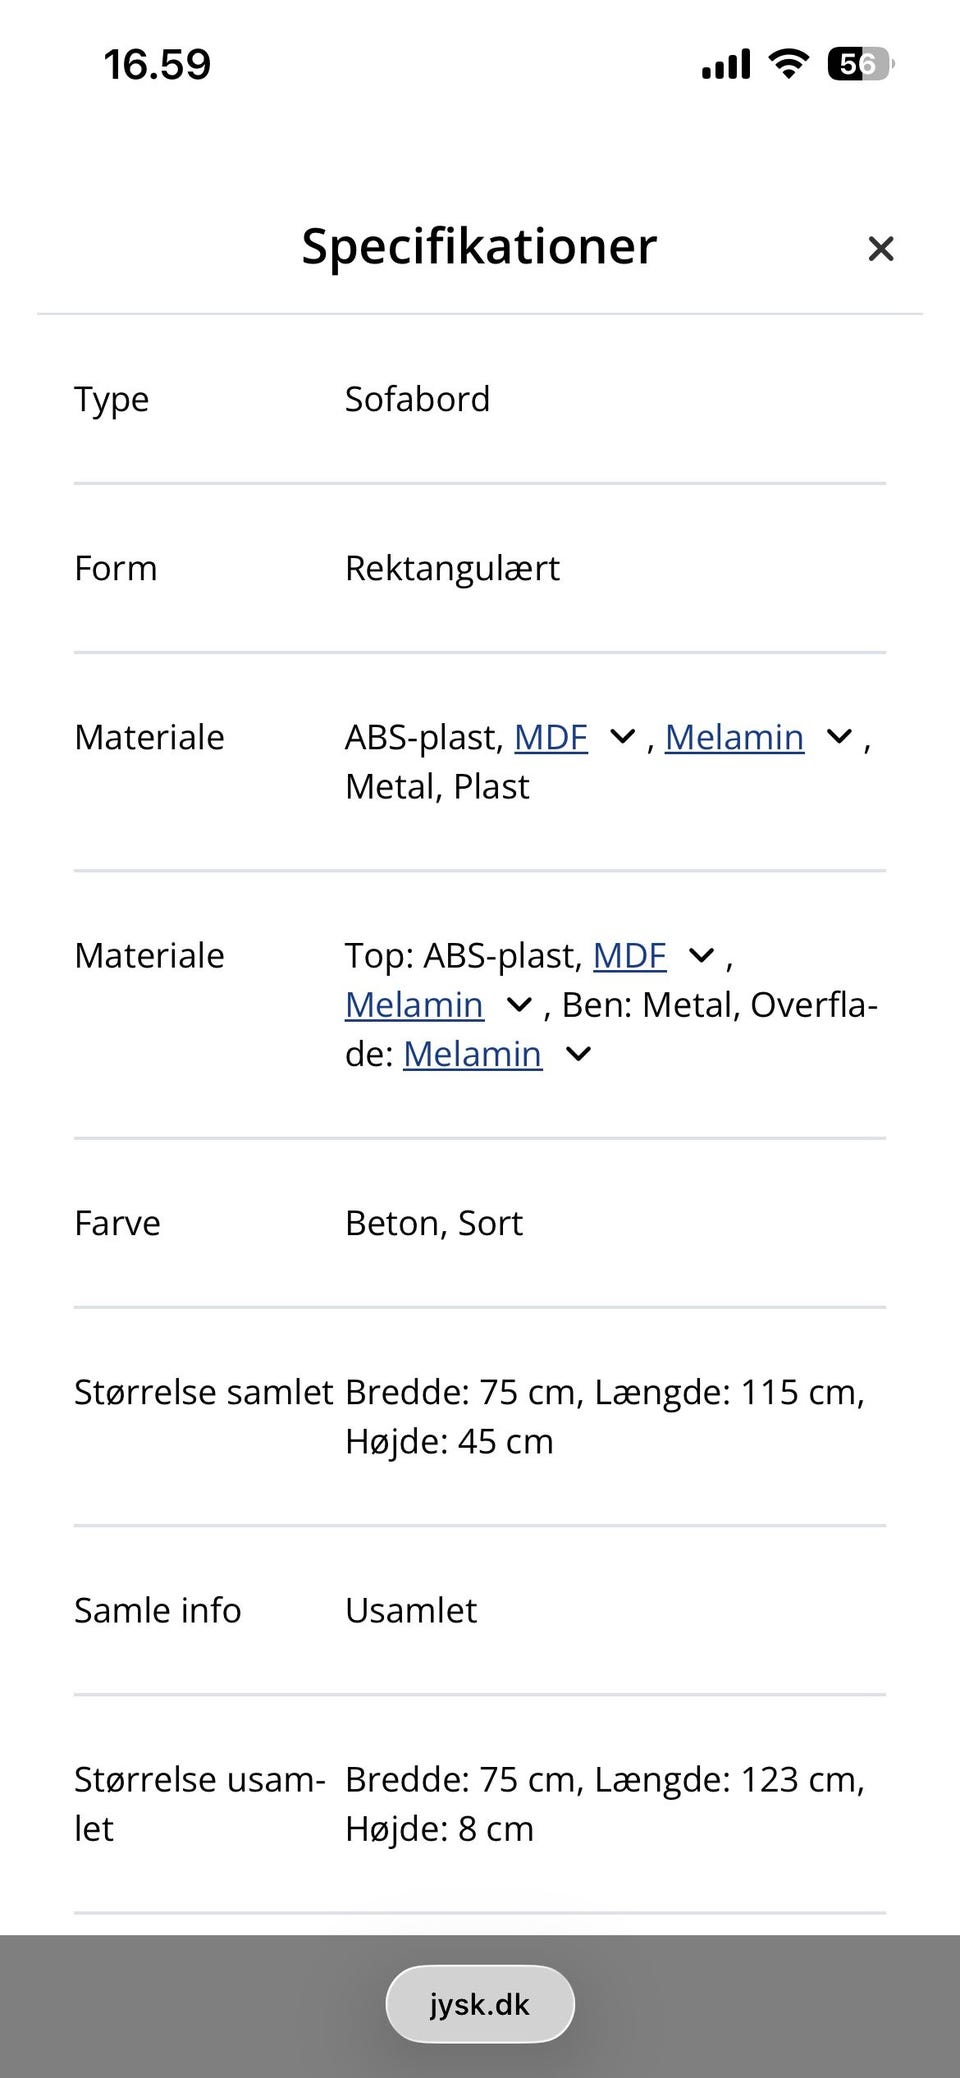This screenshot has height=2078, width=960.
Task: Tap the battery level indicator
Action: coord(859,65)
